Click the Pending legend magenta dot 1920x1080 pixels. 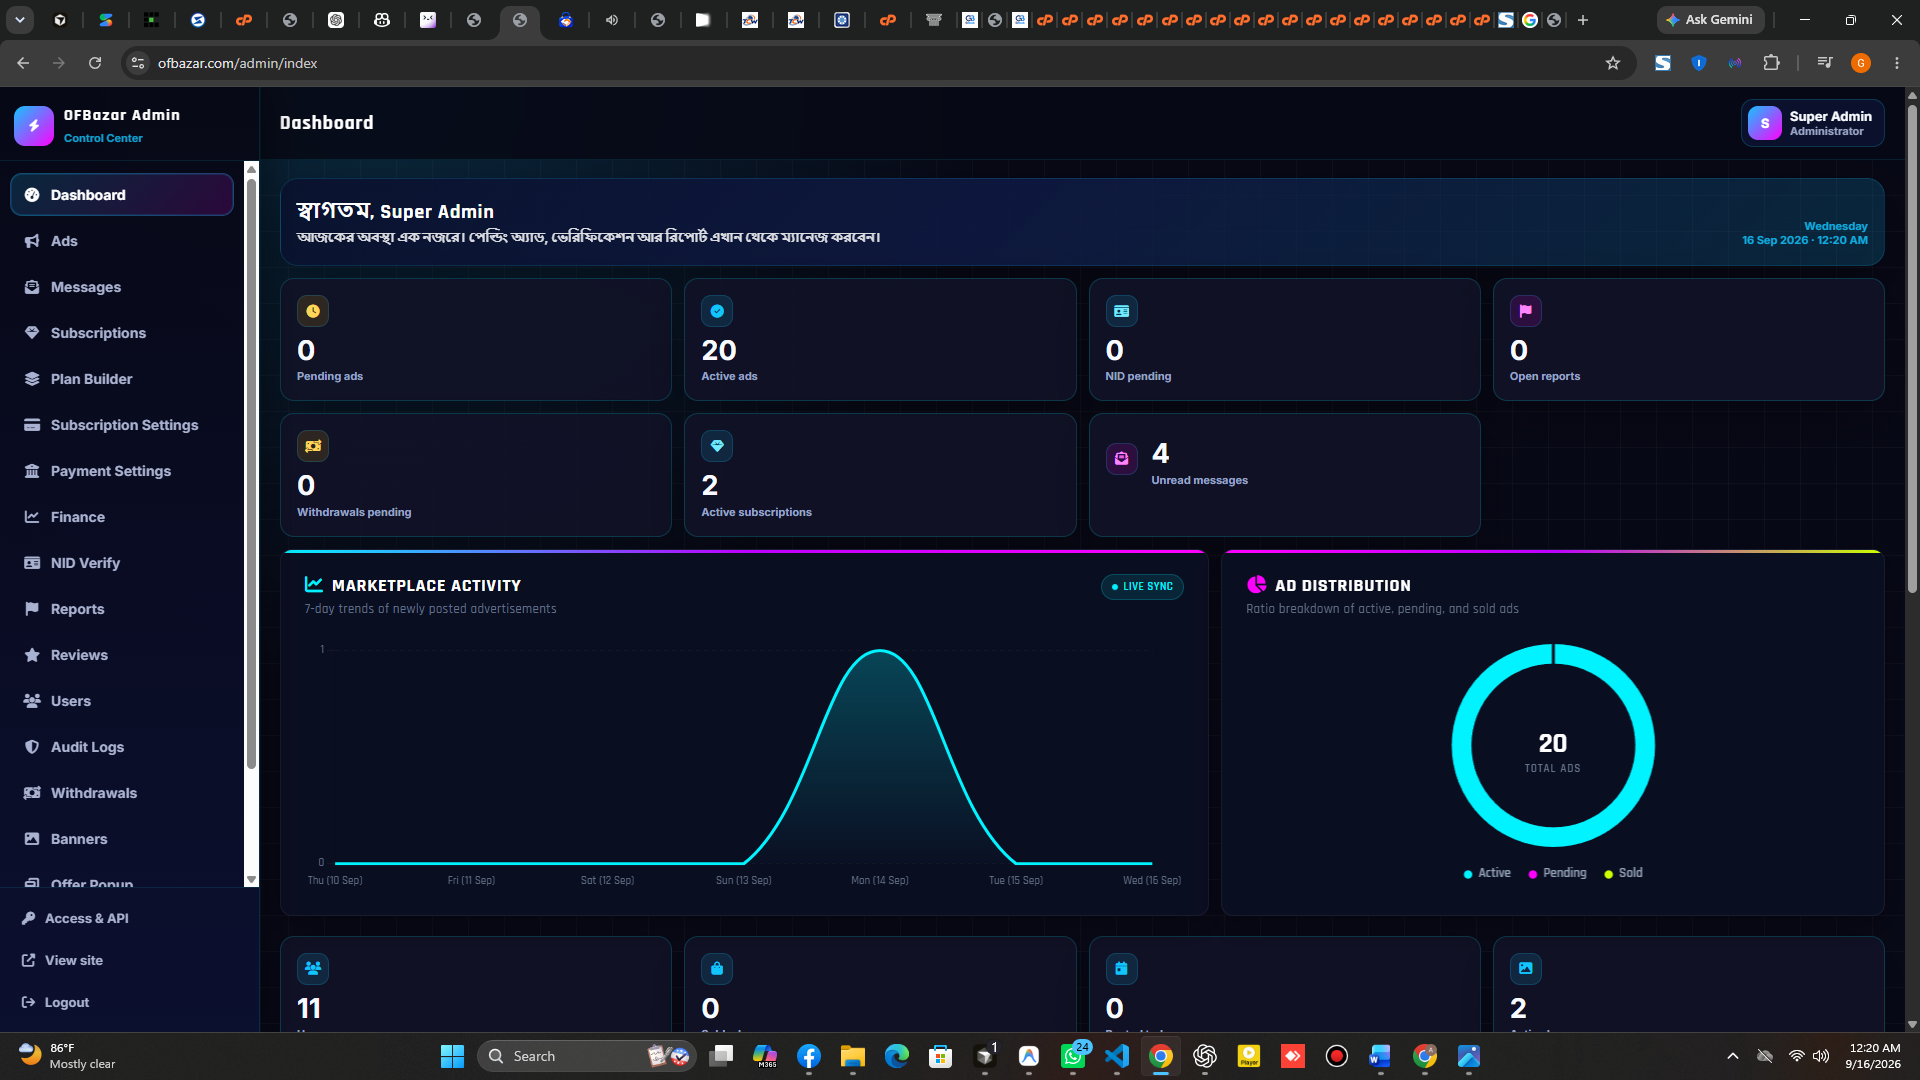pos(1533,874)
